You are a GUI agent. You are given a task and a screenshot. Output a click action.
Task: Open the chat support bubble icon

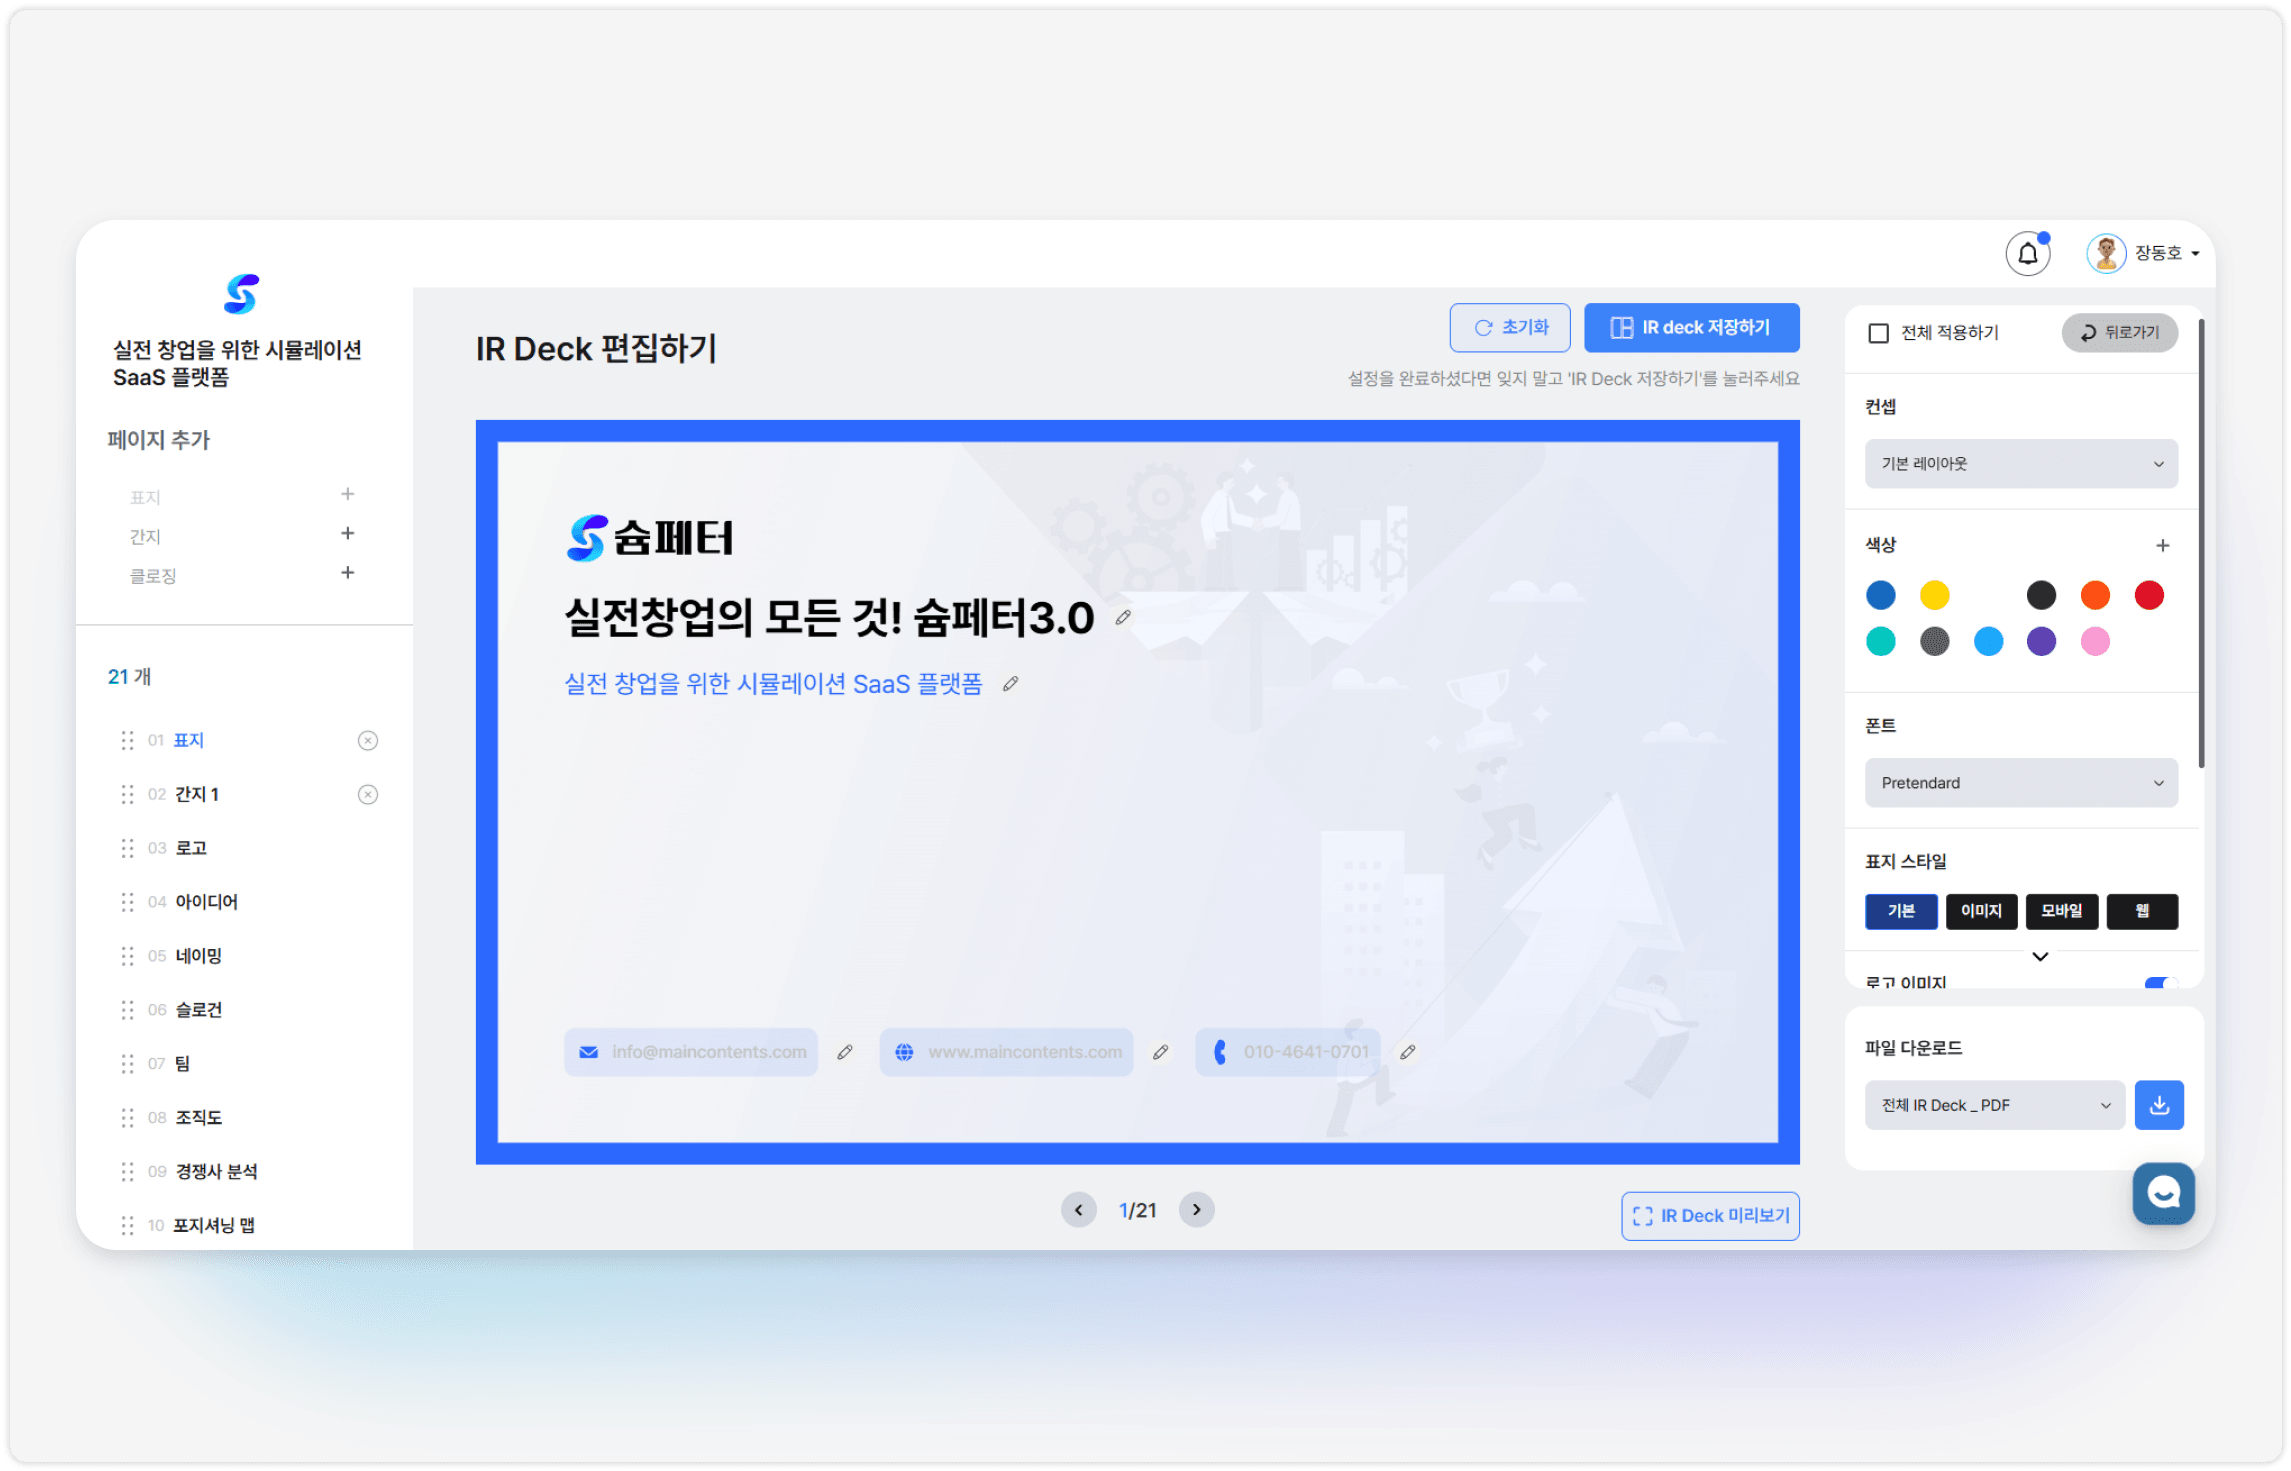2163,1193
